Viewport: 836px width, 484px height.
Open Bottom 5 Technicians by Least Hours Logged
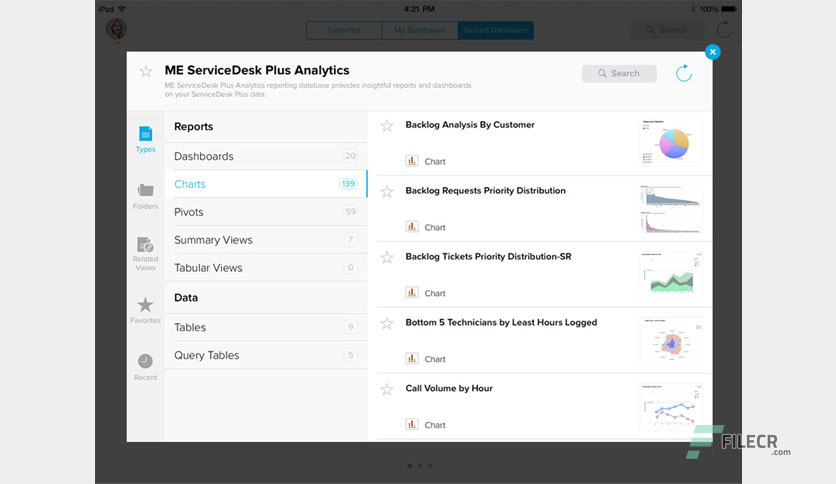pyautogui.click(x=501, y=322)
